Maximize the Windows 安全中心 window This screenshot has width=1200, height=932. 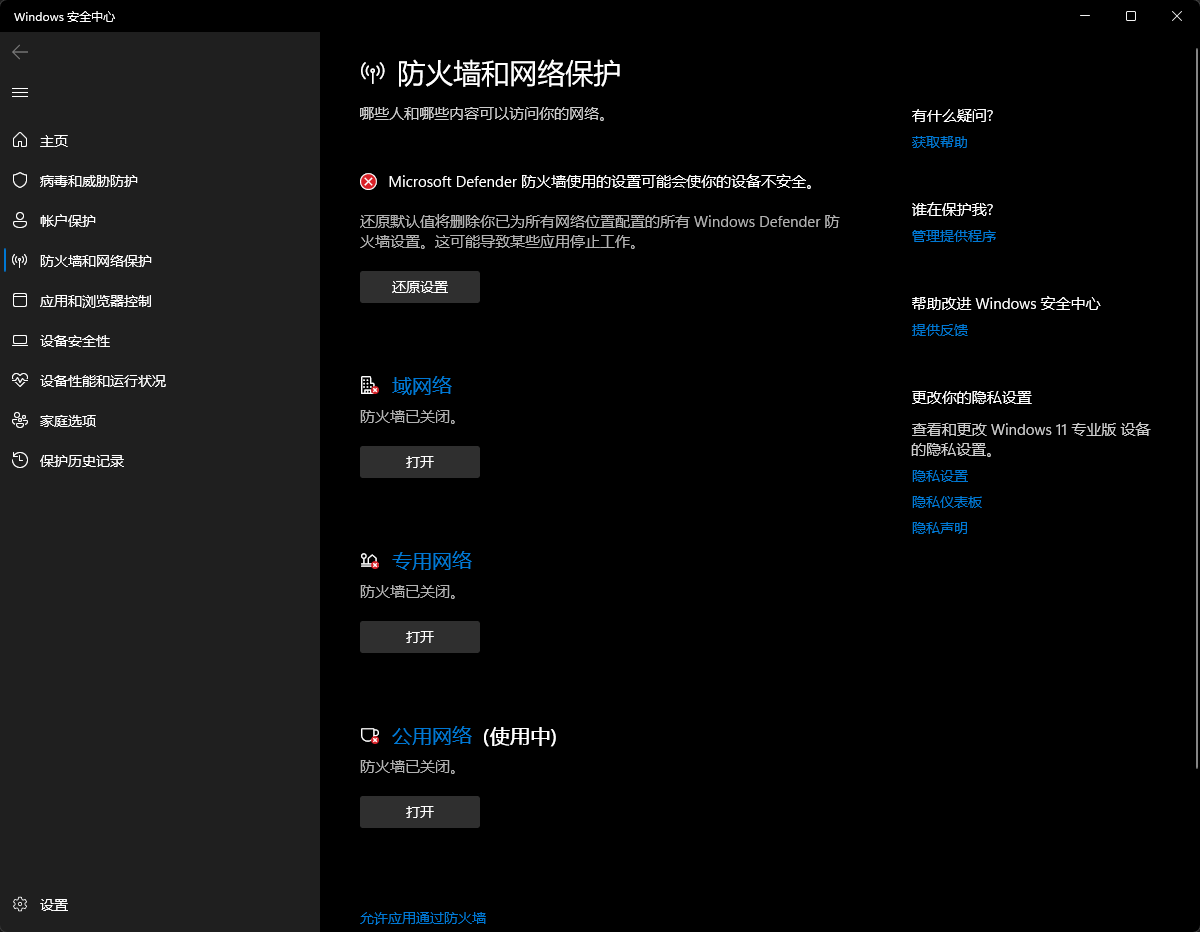click(1131, 16)
